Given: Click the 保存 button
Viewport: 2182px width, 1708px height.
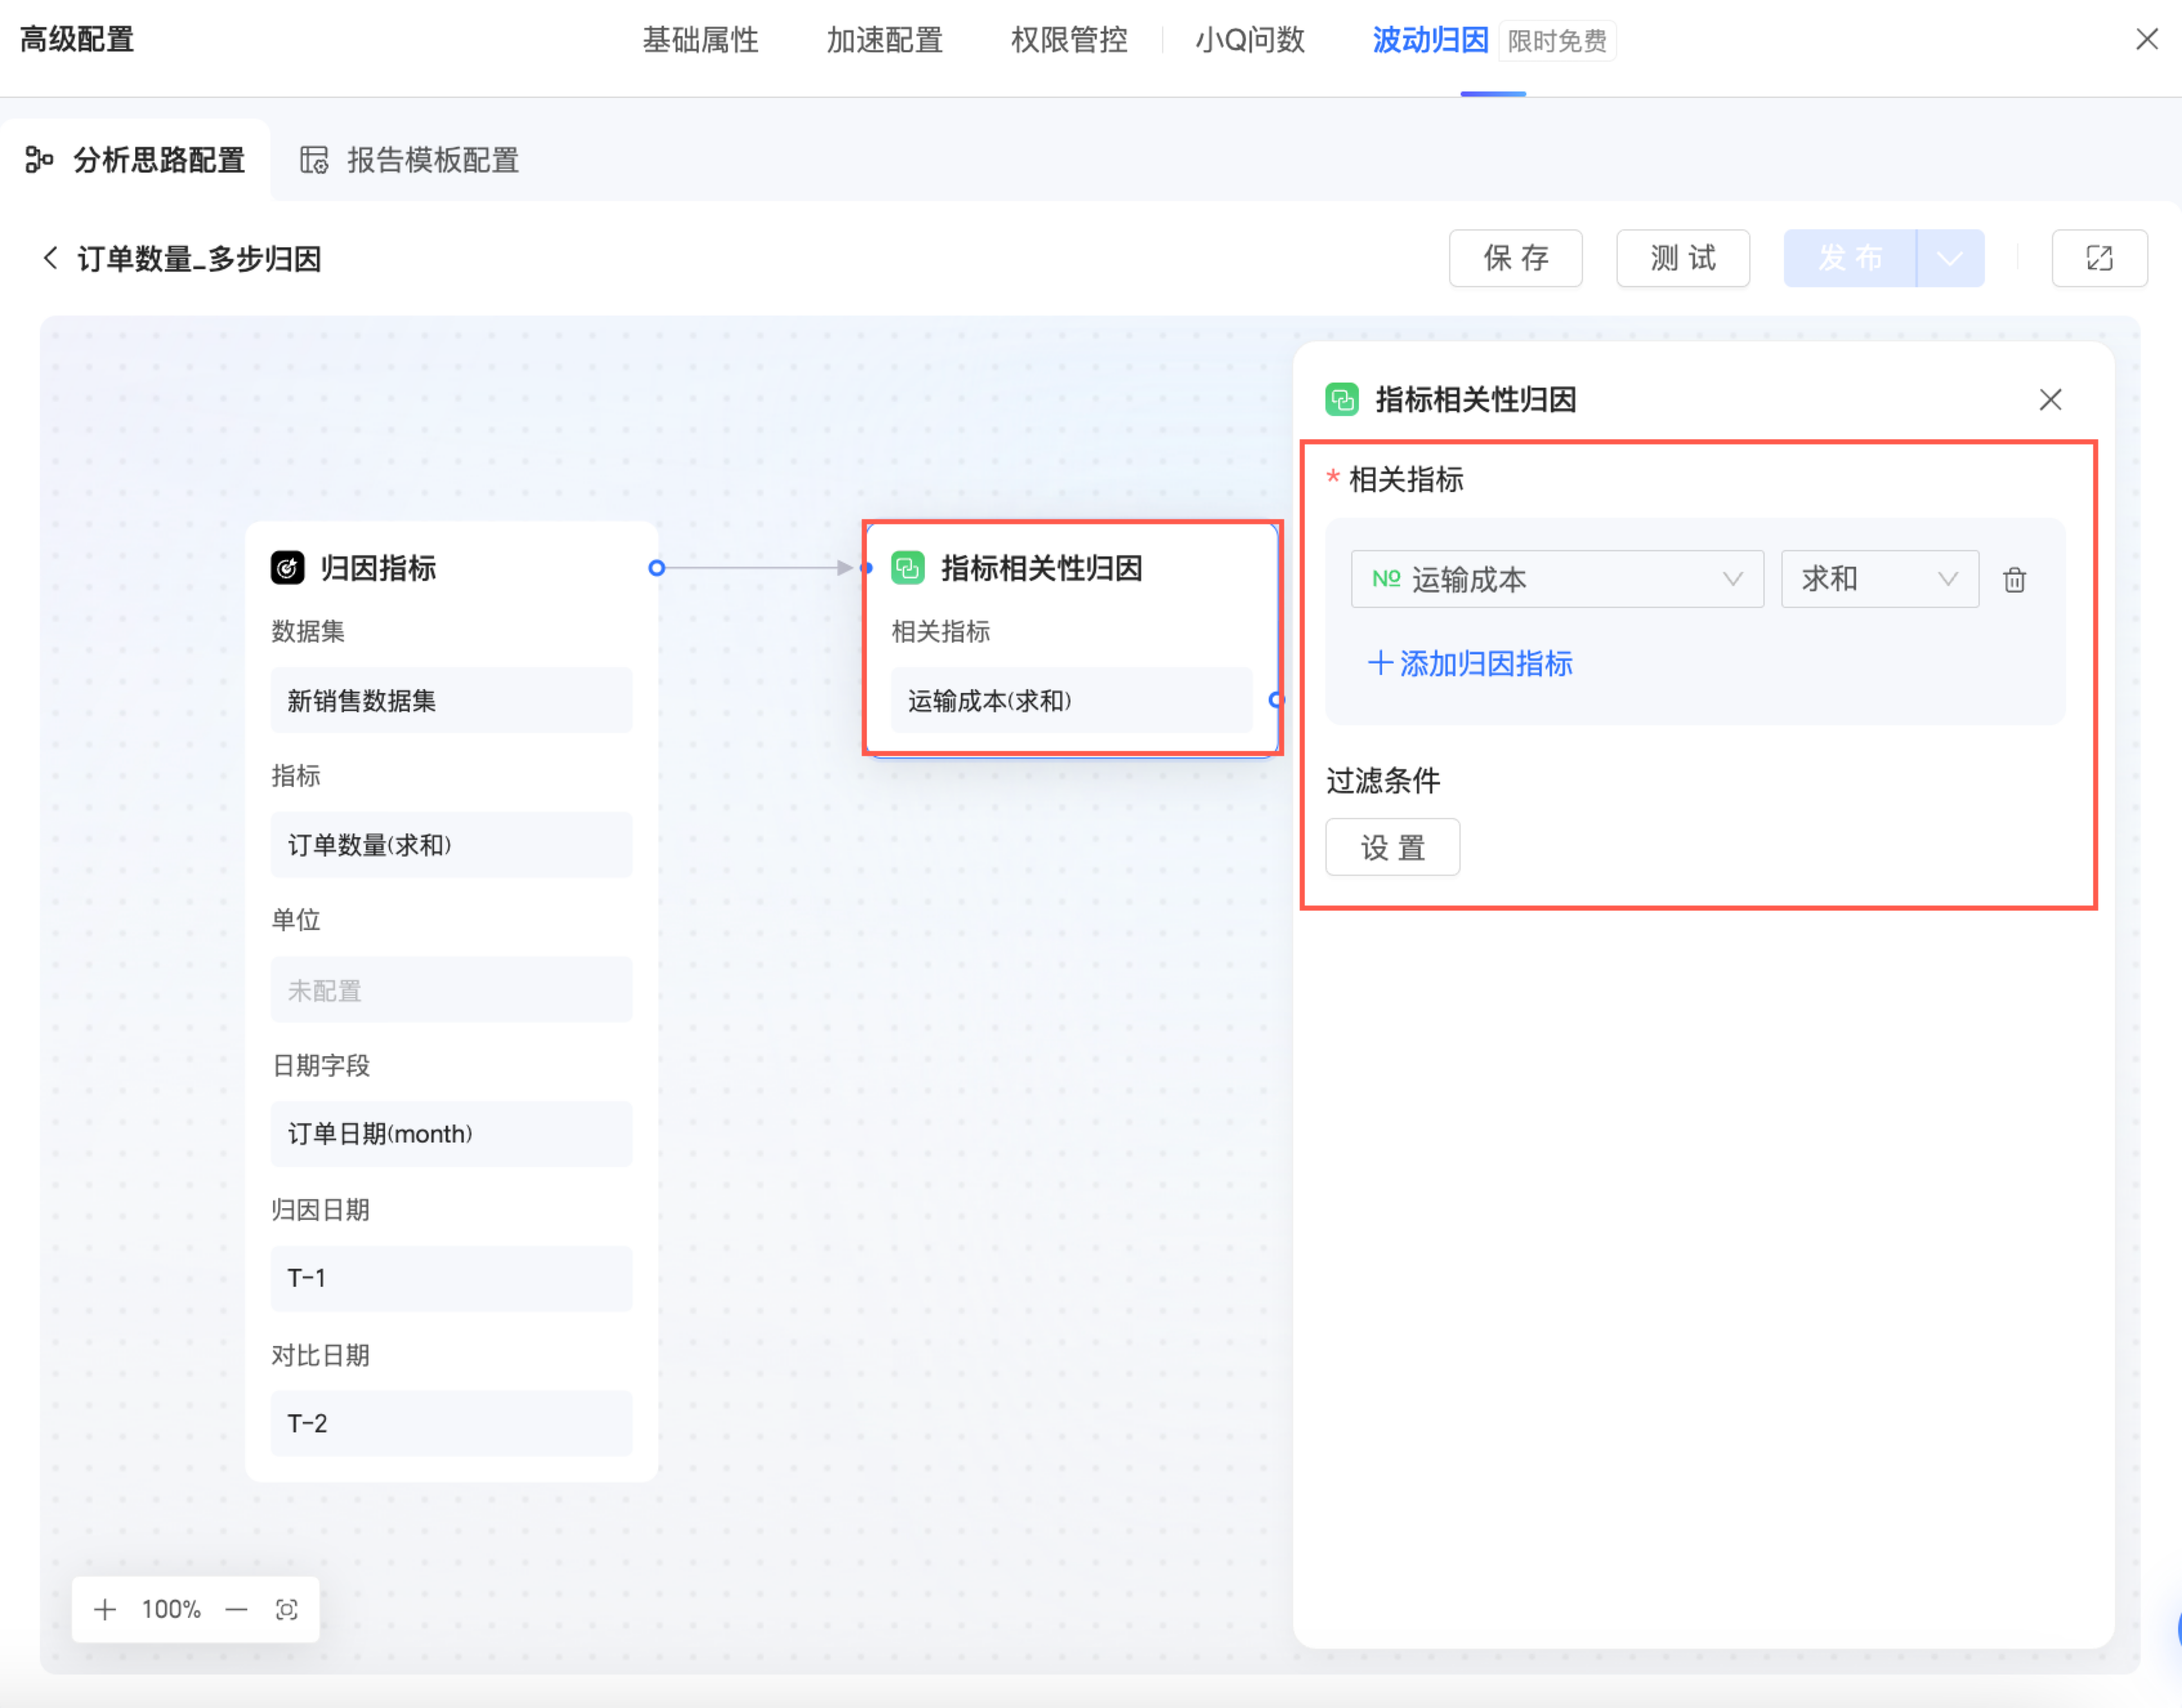Looking at the screenshot, I should pyautogui.click(x=1515, y=258).
